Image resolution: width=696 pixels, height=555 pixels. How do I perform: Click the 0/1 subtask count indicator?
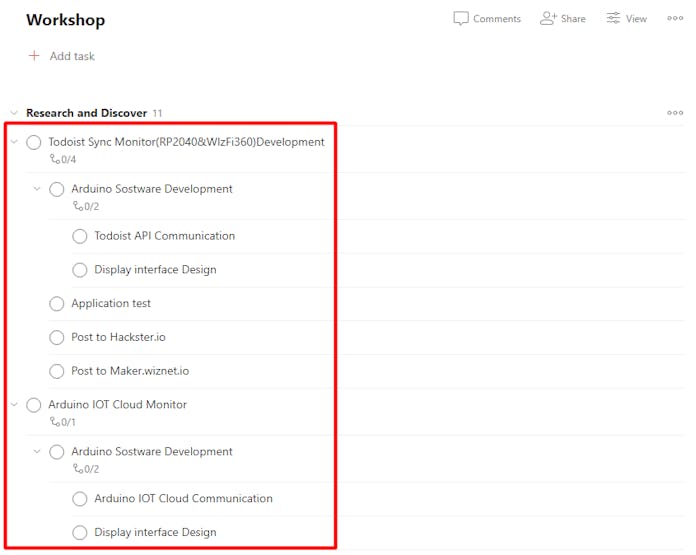click(x=63, y=422)
